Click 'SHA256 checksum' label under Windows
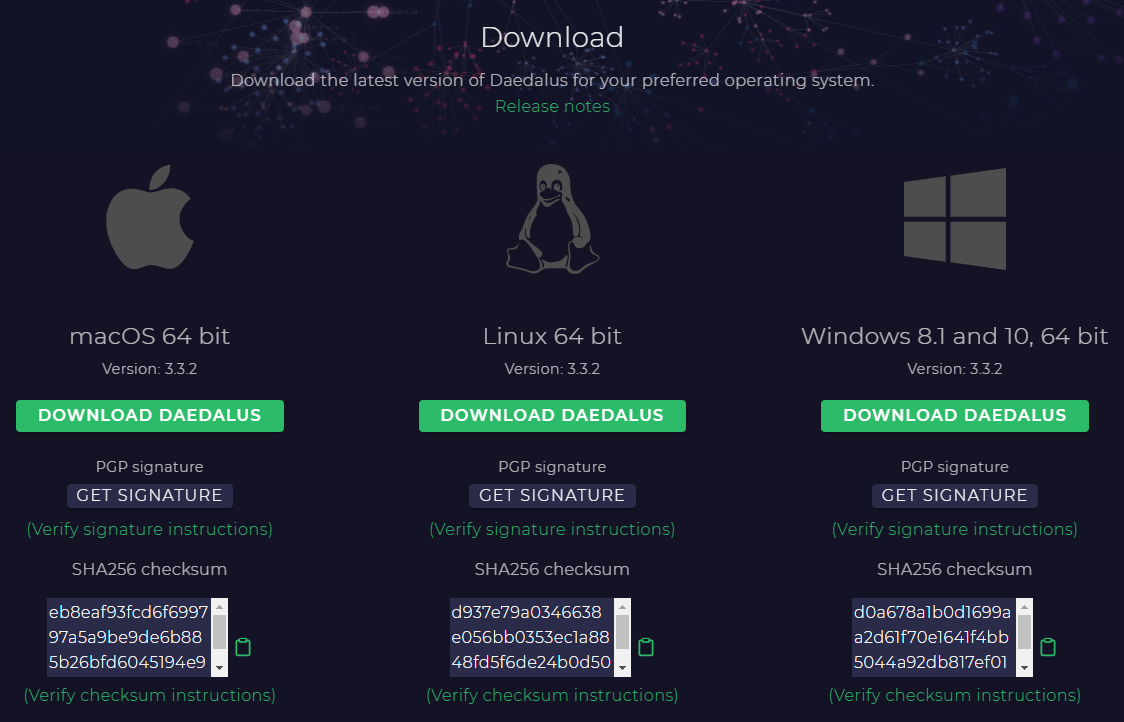This screenshot has height=722, width=1124. (x=955, y=569)
